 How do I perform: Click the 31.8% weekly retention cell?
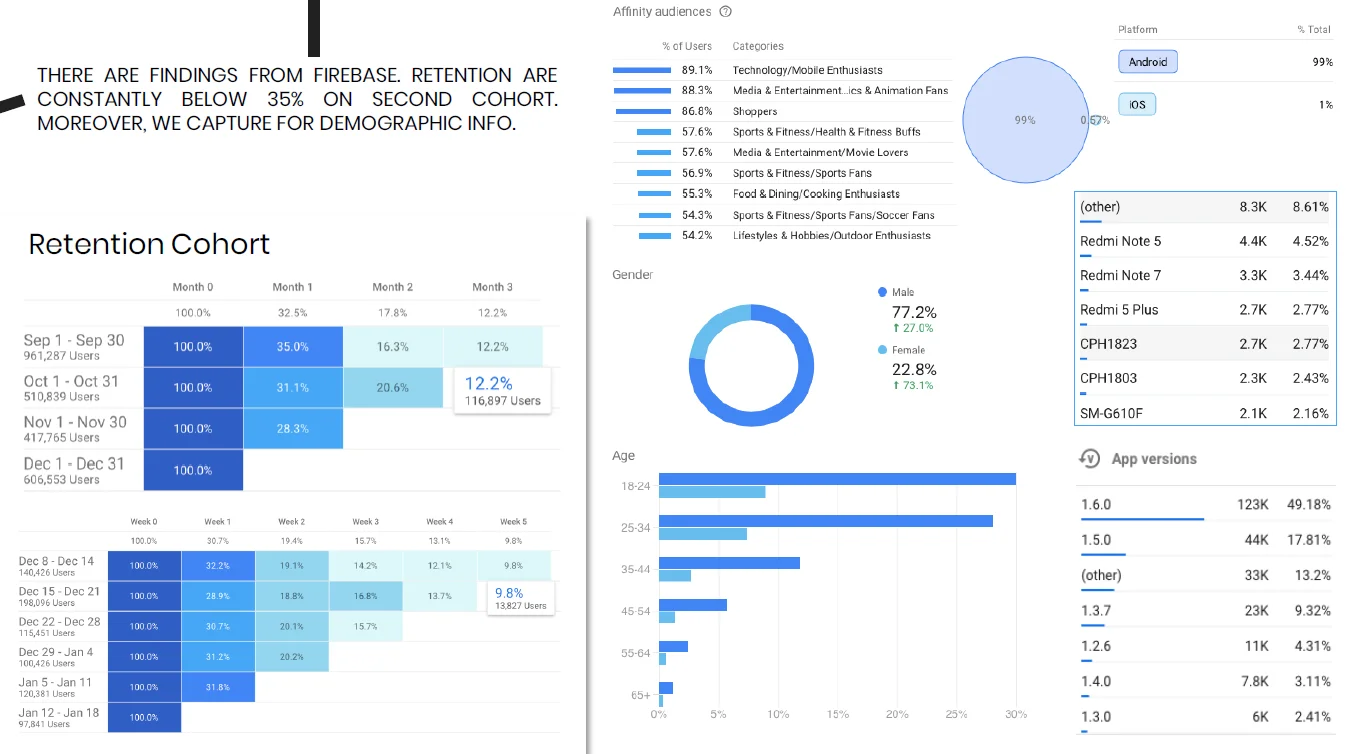tap(217, 687)
